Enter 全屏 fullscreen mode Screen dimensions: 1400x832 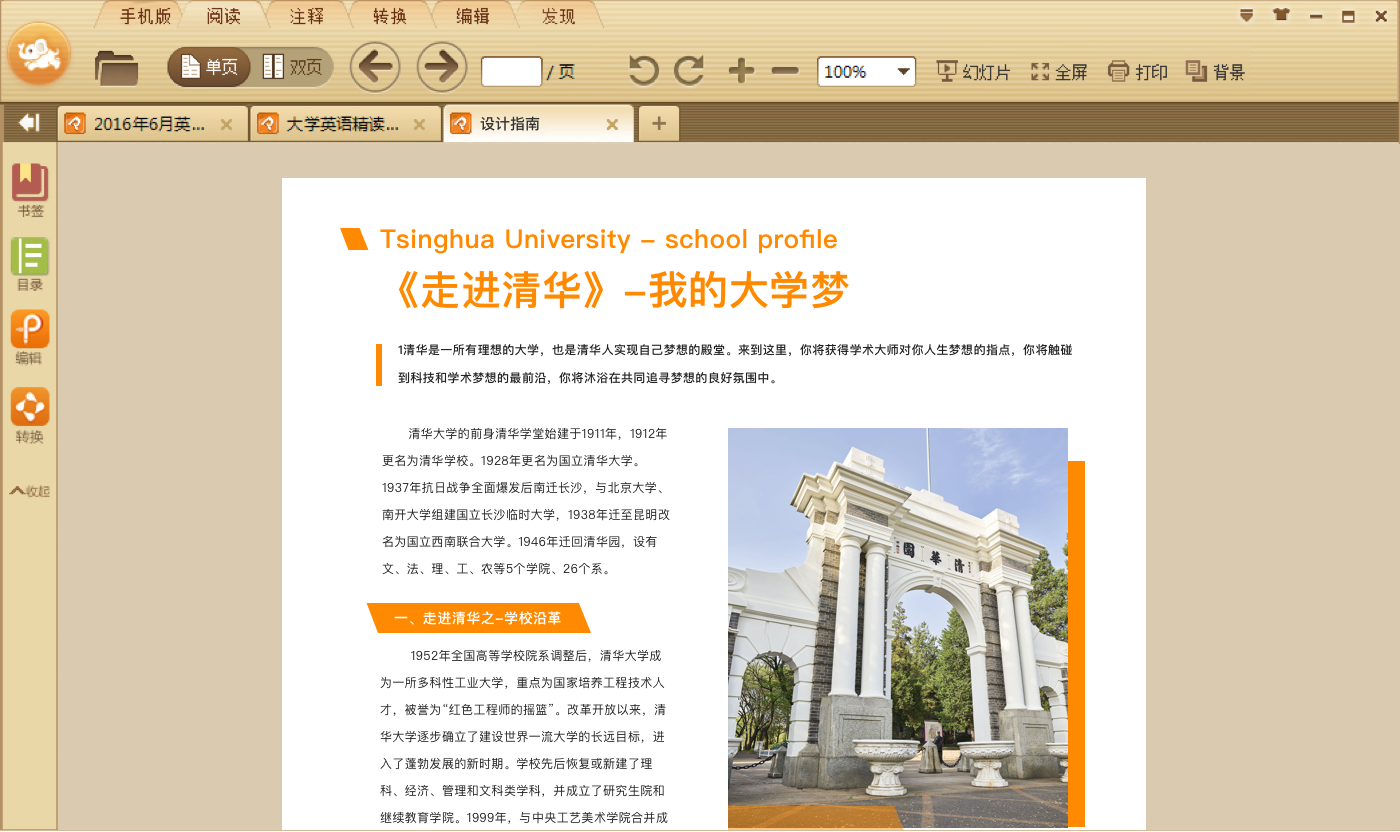click(x=1057, y=70)
